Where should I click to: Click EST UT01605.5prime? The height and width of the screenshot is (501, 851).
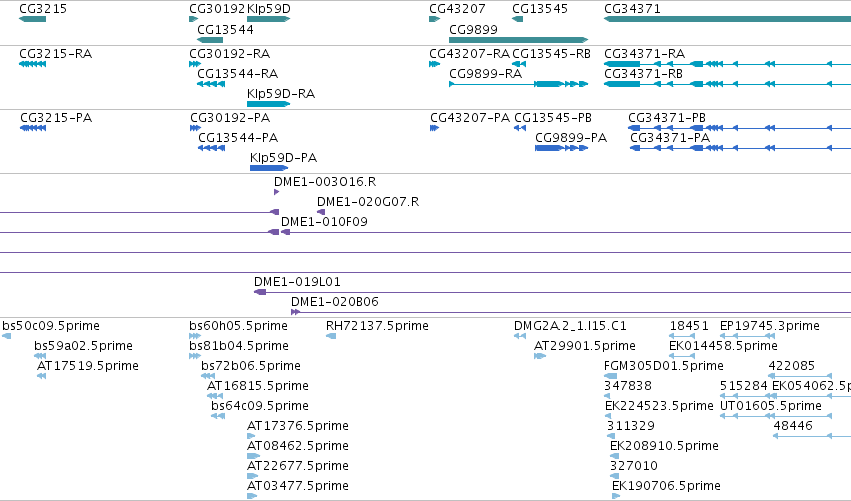771,407
